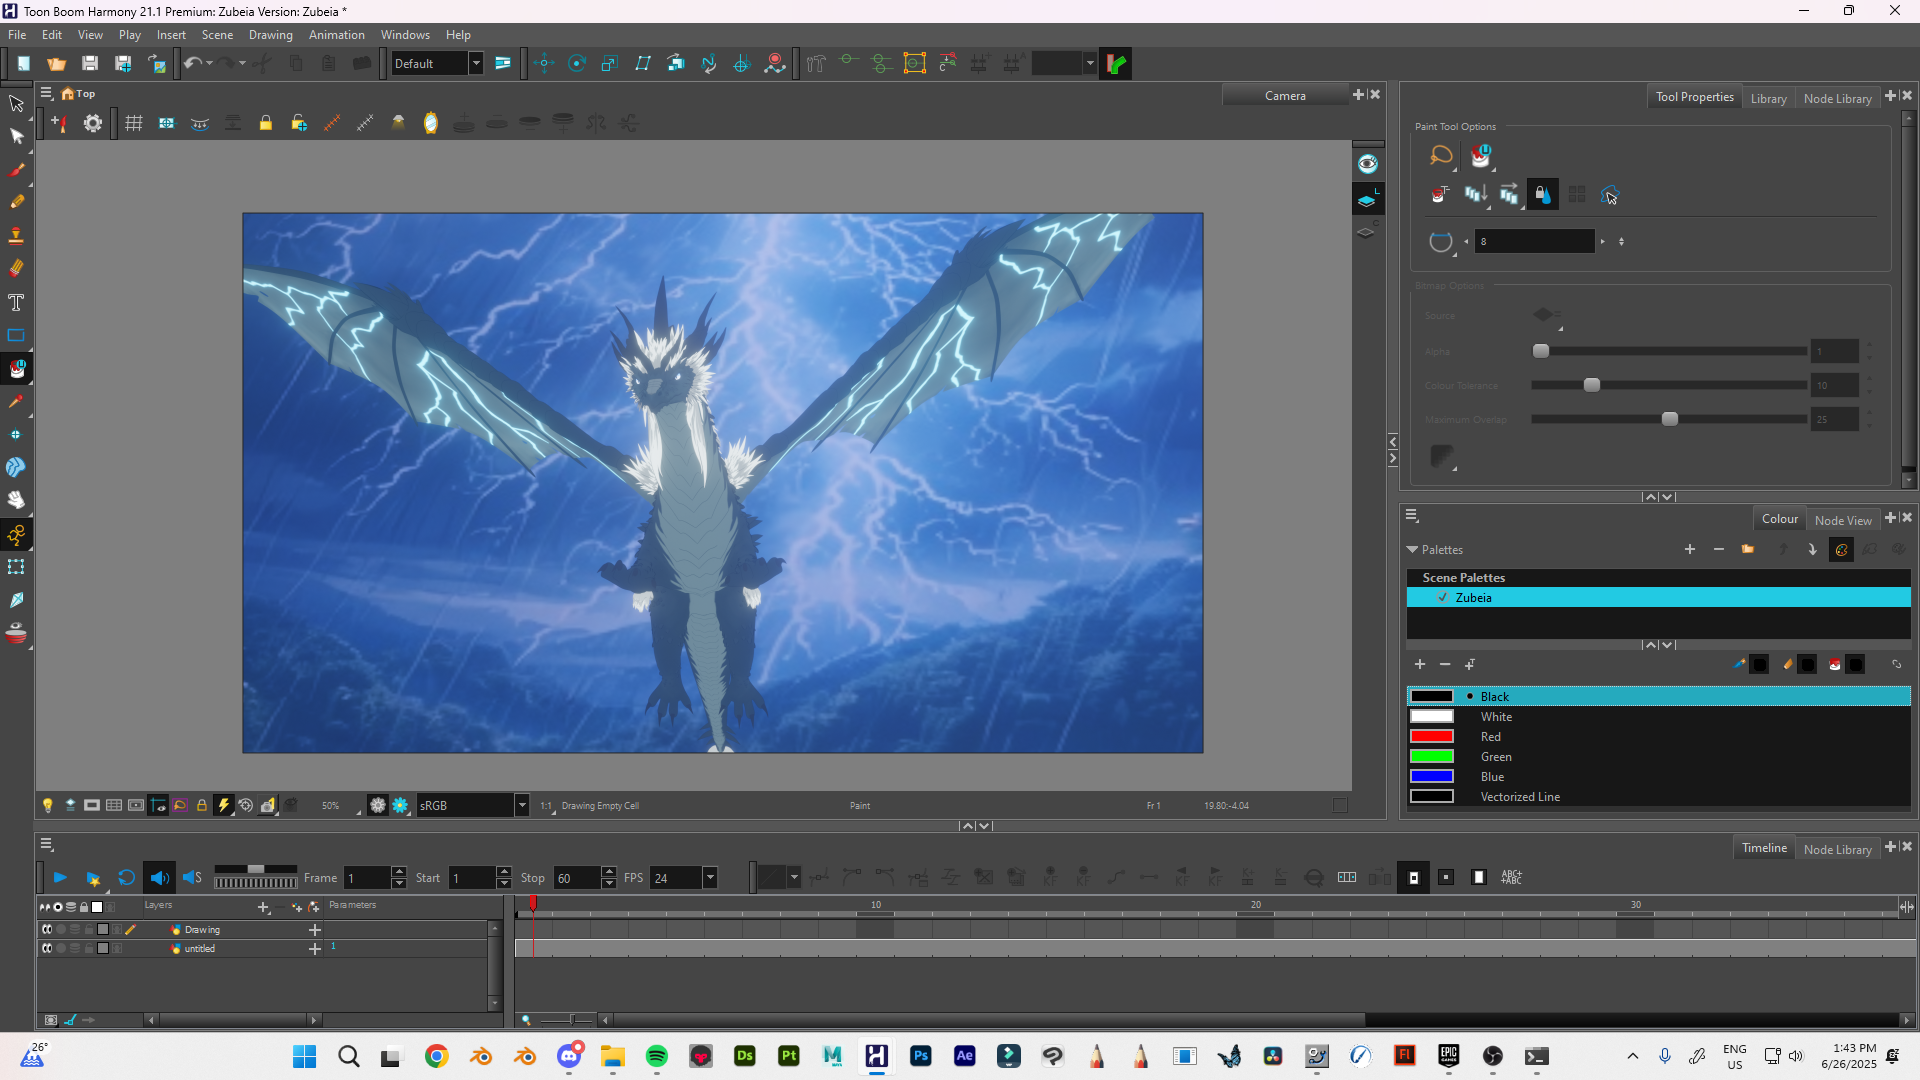Image resolution: width=1920 pixels, height=1080 pixels.
Task: Collapse the Palettes section triangle
Action: pyautogui.click(x=1412, y=549)
